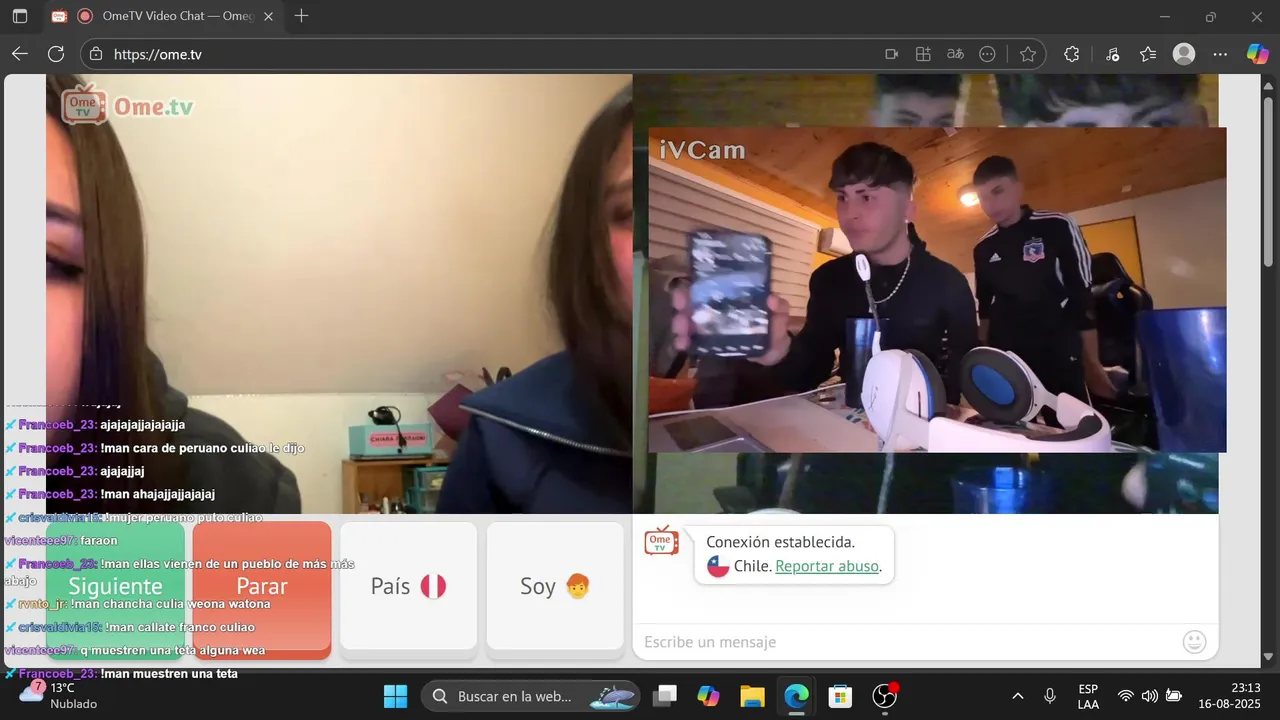Click the Reportar abuso link
The image size is (1280, 720).
pos(827,566)
